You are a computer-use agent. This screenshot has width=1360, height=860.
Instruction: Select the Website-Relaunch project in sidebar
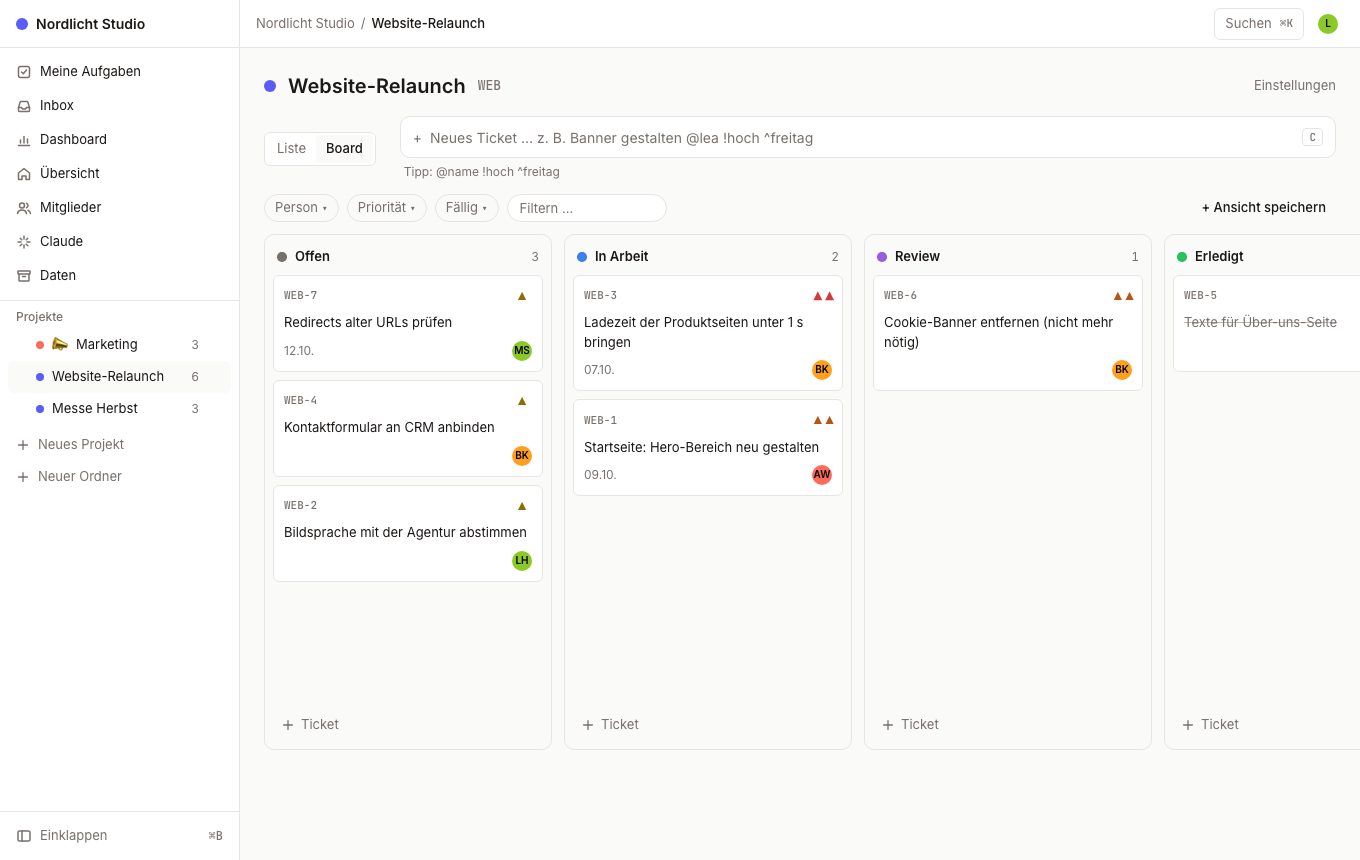120,376
